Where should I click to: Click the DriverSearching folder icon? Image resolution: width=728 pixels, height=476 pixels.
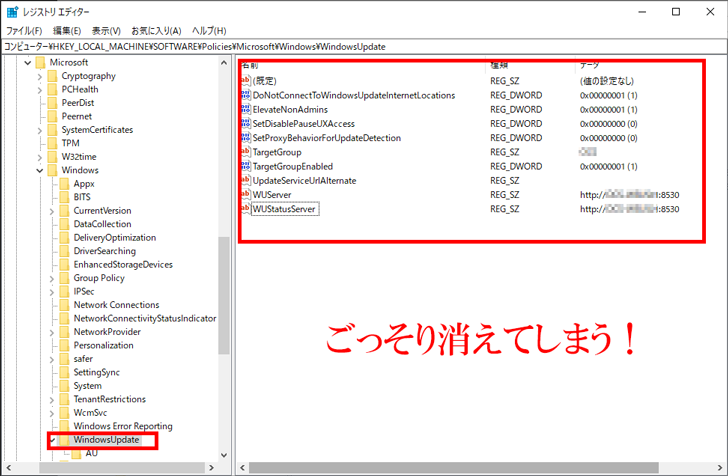point(65,251)
